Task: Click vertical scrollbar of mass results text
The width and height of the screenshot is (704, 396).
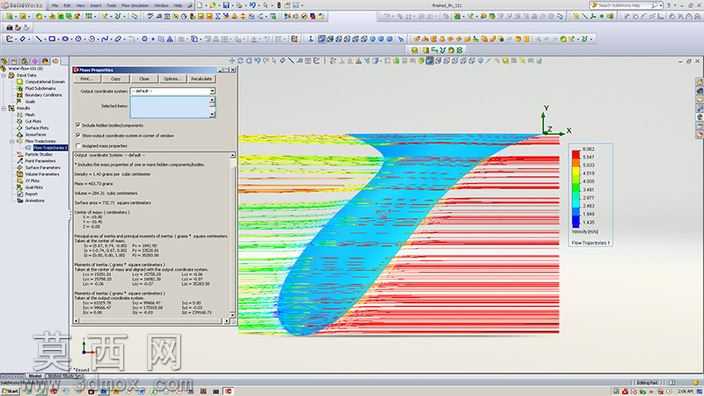Action: point(233,234)
